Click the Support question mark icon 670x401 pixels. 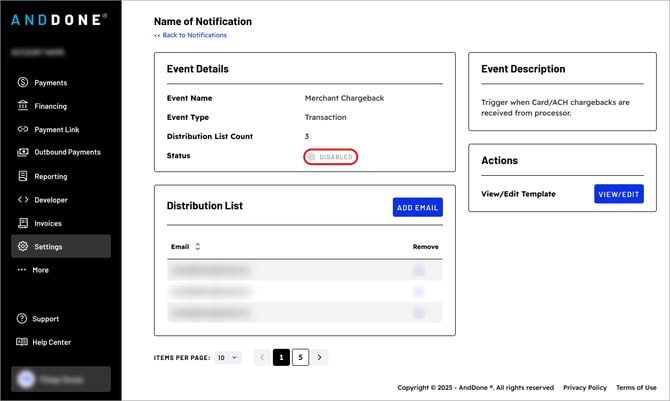(22, 318)
